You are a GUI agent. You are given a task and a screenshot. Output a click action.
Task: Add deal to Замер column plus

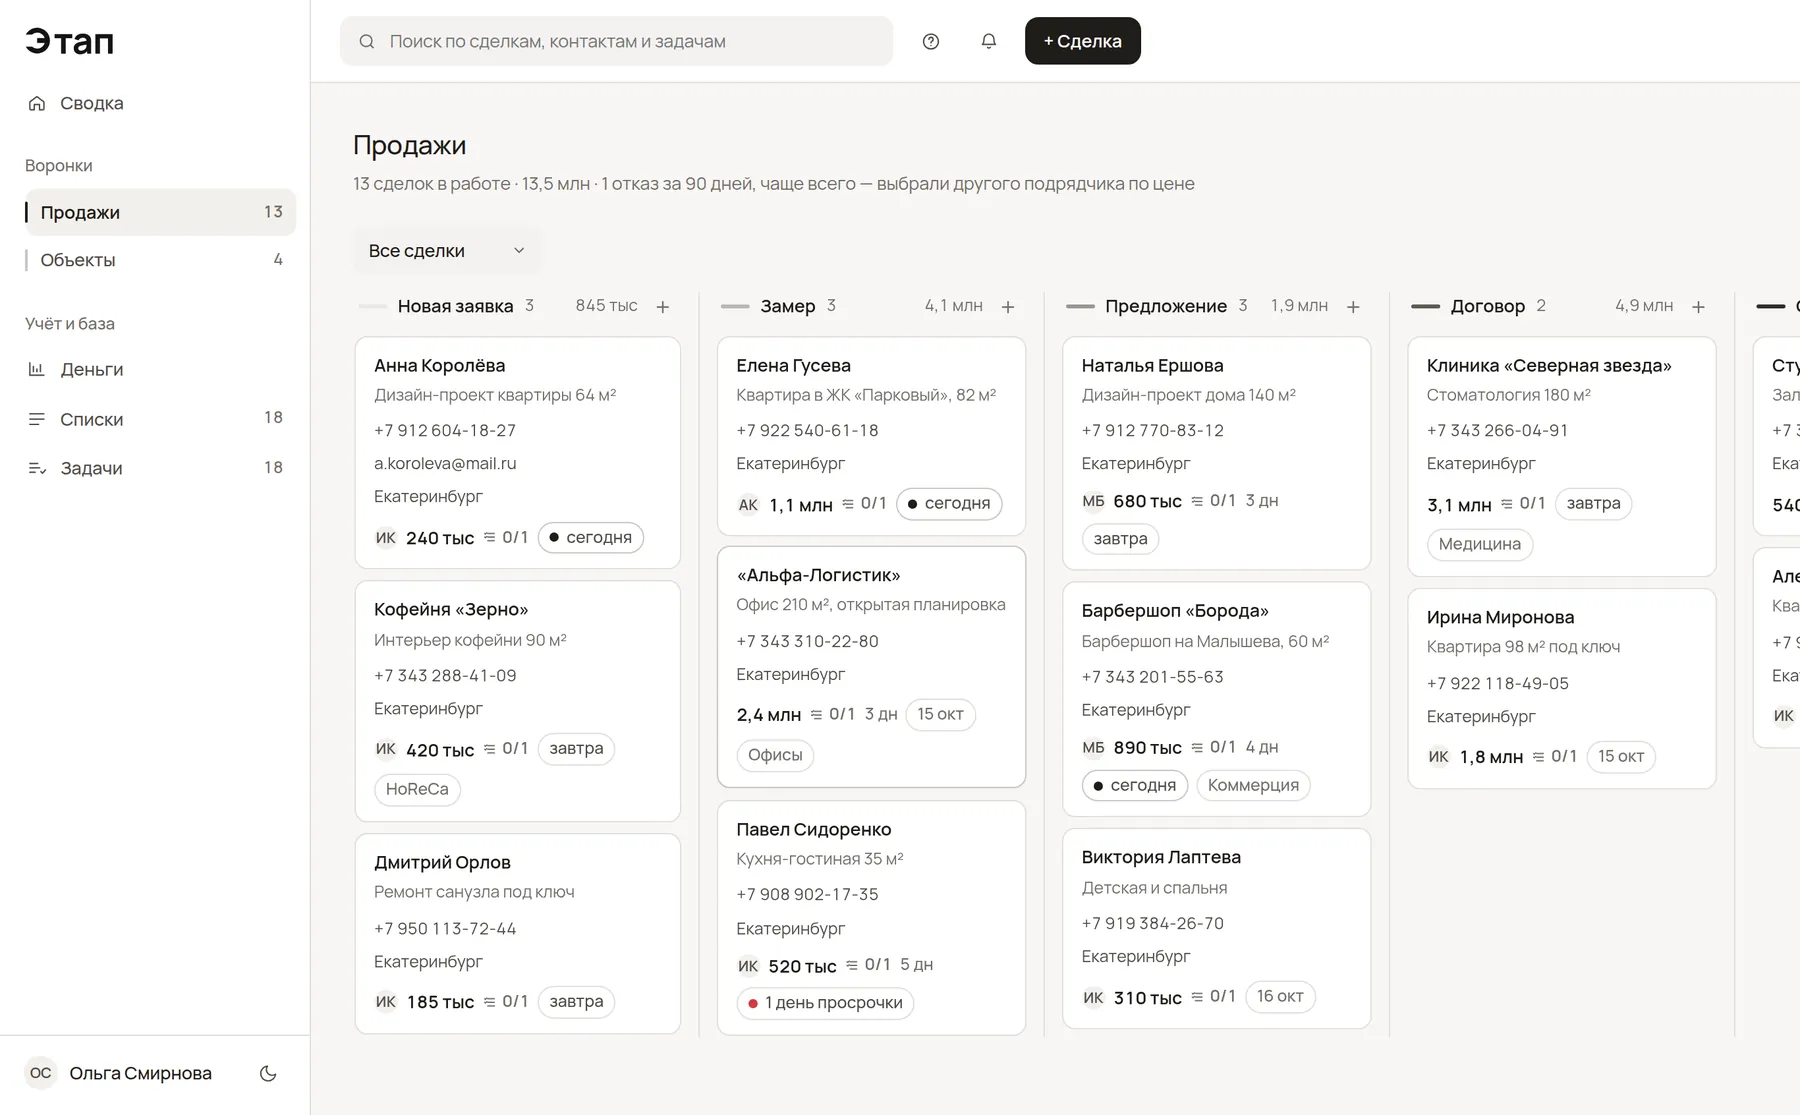[1008, 307]
